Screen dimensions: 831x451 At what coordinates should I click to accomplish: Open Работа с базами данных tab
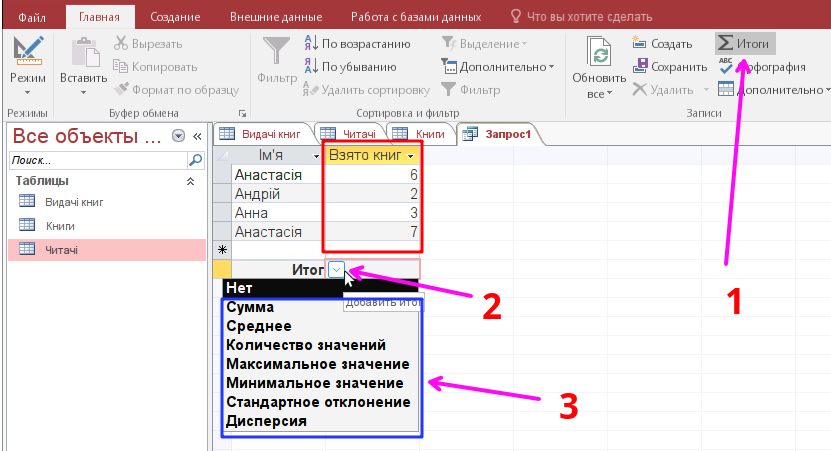[416, 17]
